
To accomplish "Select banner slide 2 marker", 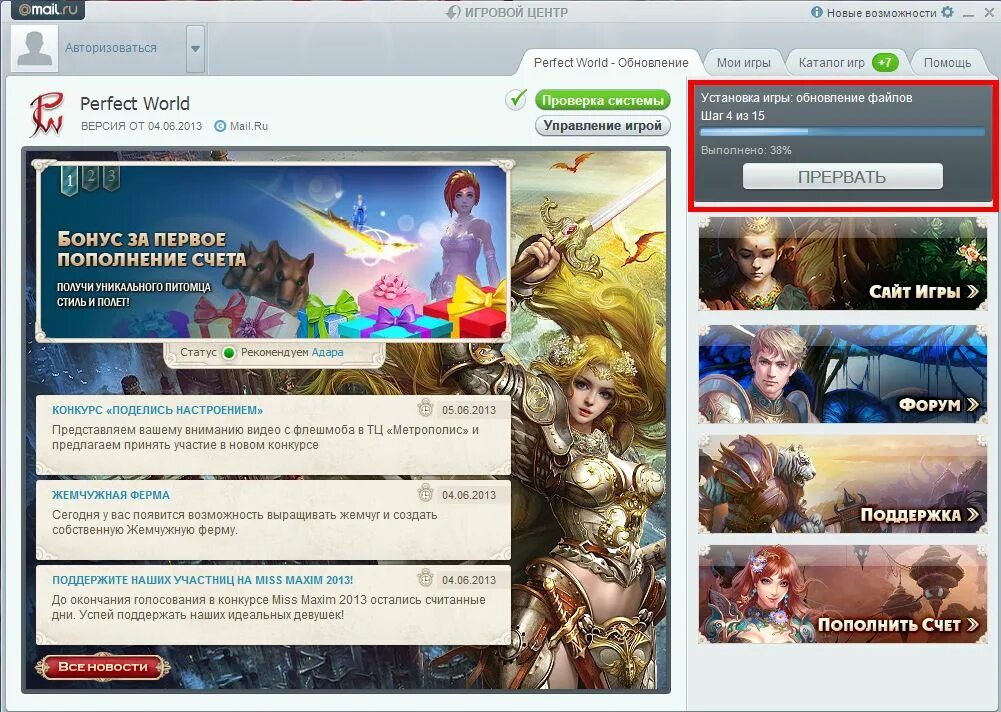I will point(91,177).
